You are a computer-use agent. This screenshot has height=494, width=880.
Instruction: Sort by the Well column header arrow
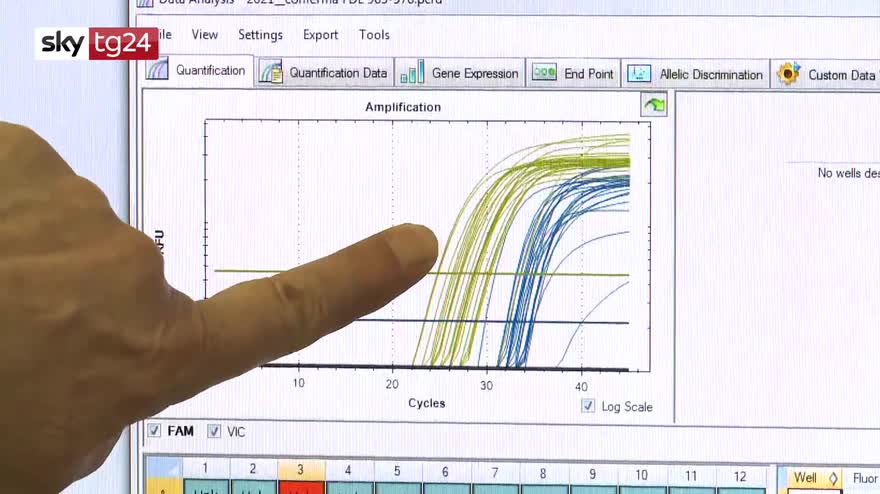(833, 478)
